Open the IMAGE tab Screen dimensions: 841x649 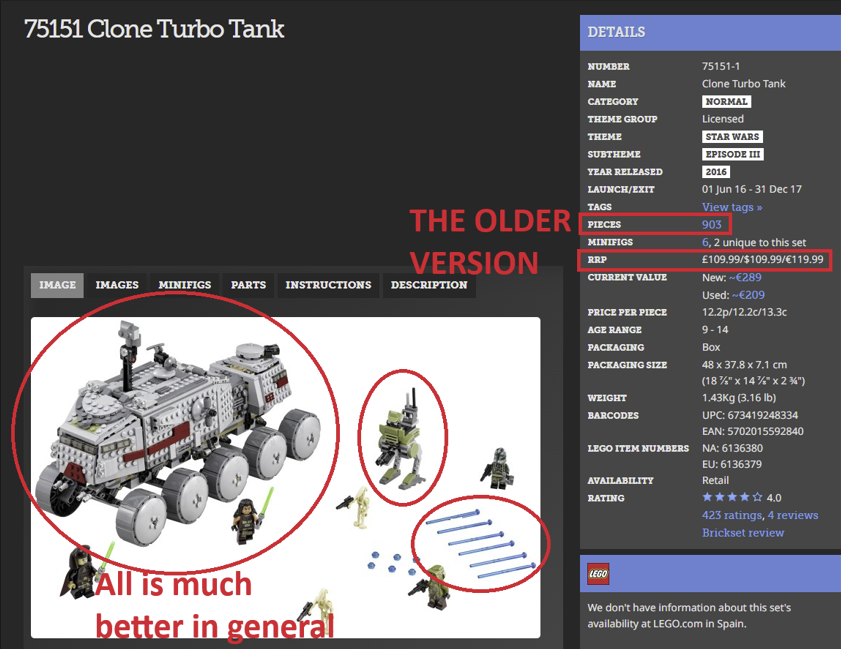(57, 285)
